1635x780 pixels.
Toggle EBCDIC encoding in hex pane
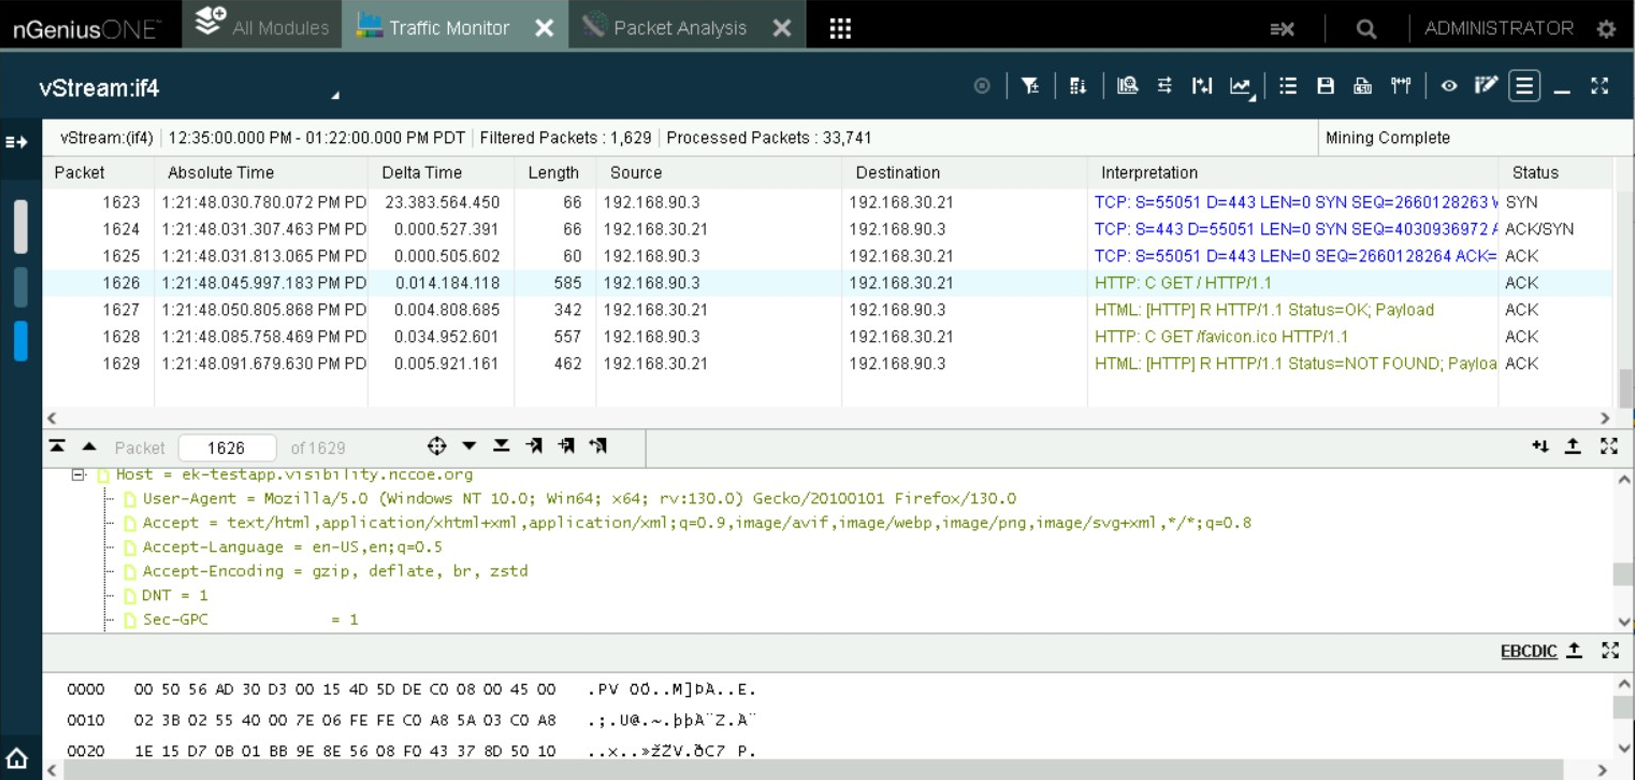click(1528, 651)
